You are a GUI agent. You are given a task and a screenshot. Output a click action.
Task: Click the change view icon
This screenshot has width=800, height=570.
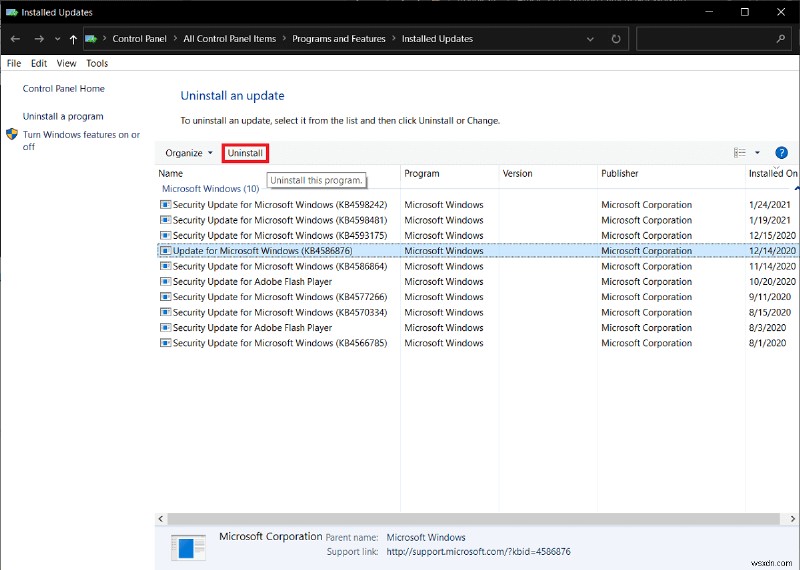coord(740,153)
